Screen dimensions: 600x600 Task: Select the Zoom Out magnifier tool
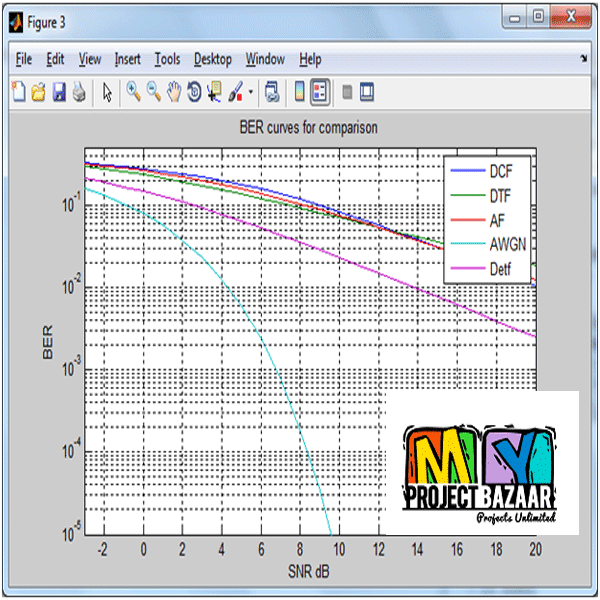pos(154,93)
